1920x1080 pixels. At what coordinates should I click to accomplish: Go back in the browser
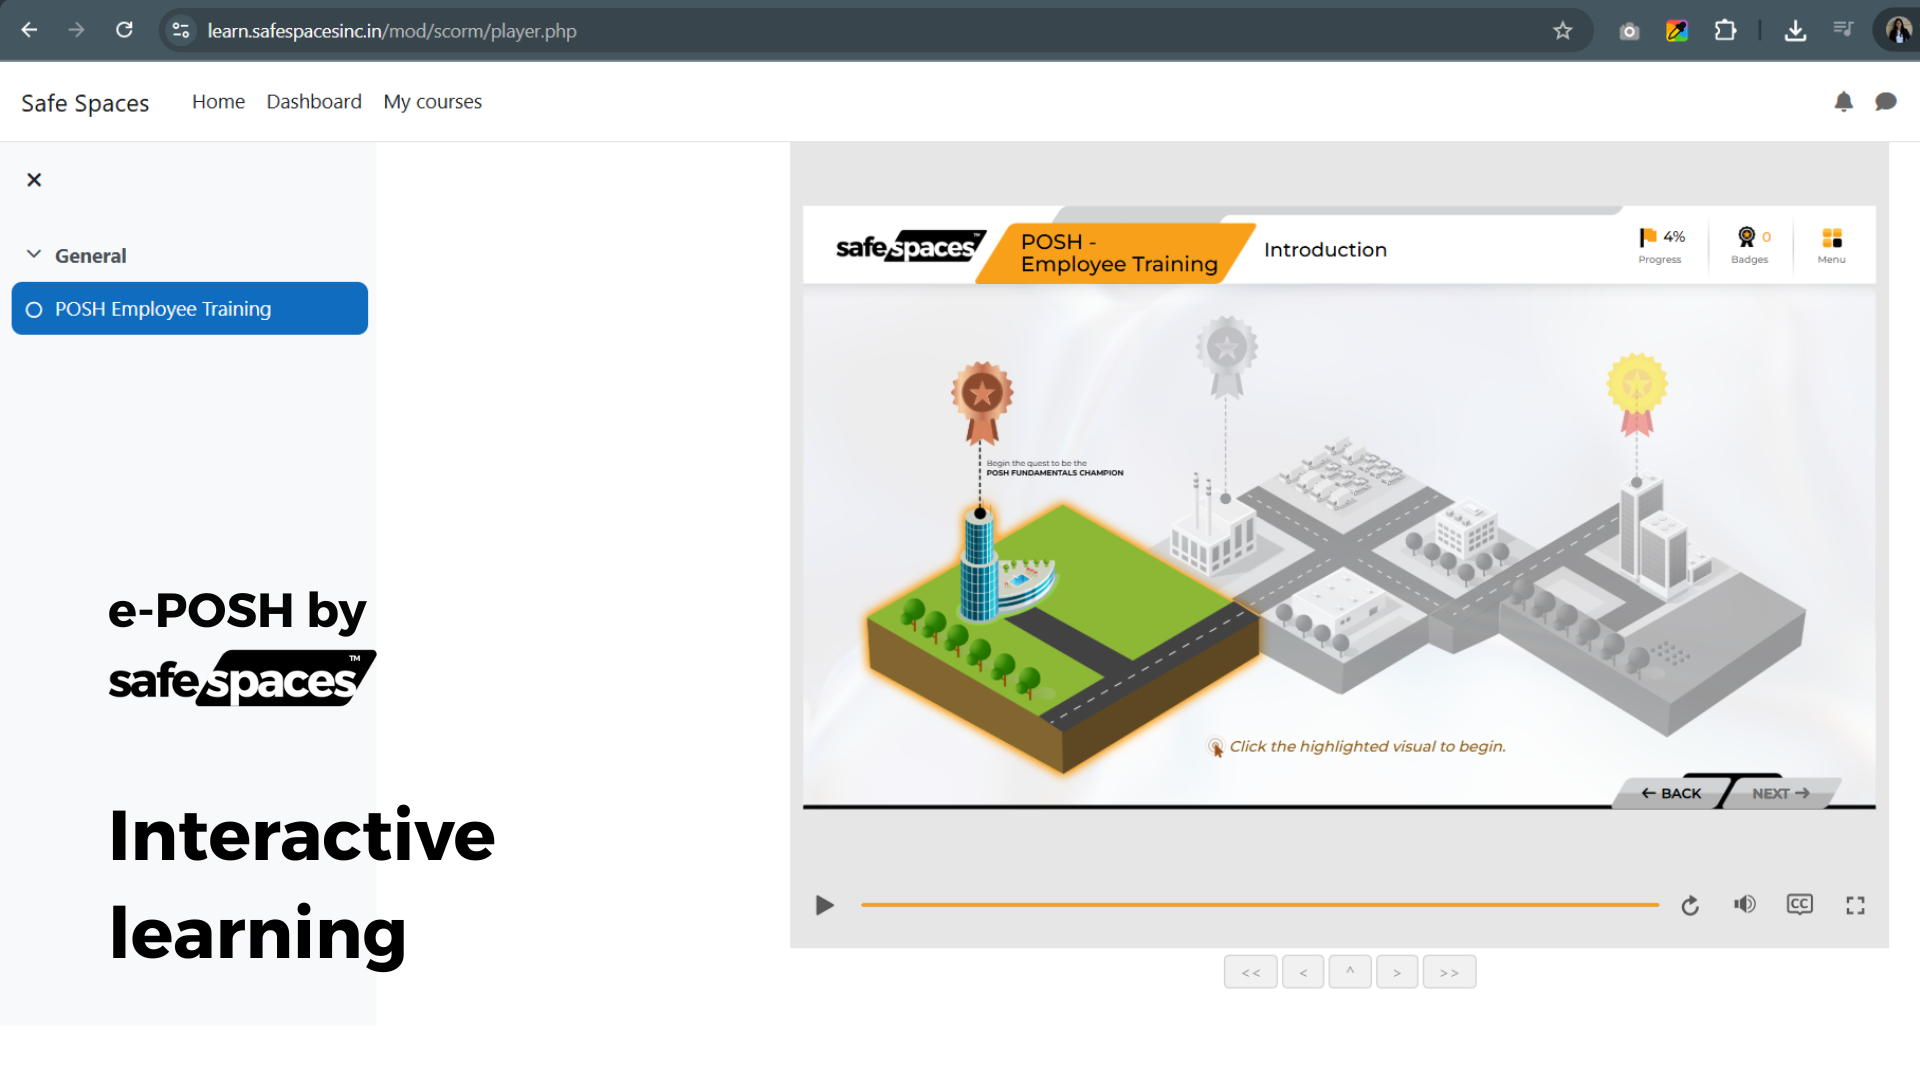(x=29, y=30)
